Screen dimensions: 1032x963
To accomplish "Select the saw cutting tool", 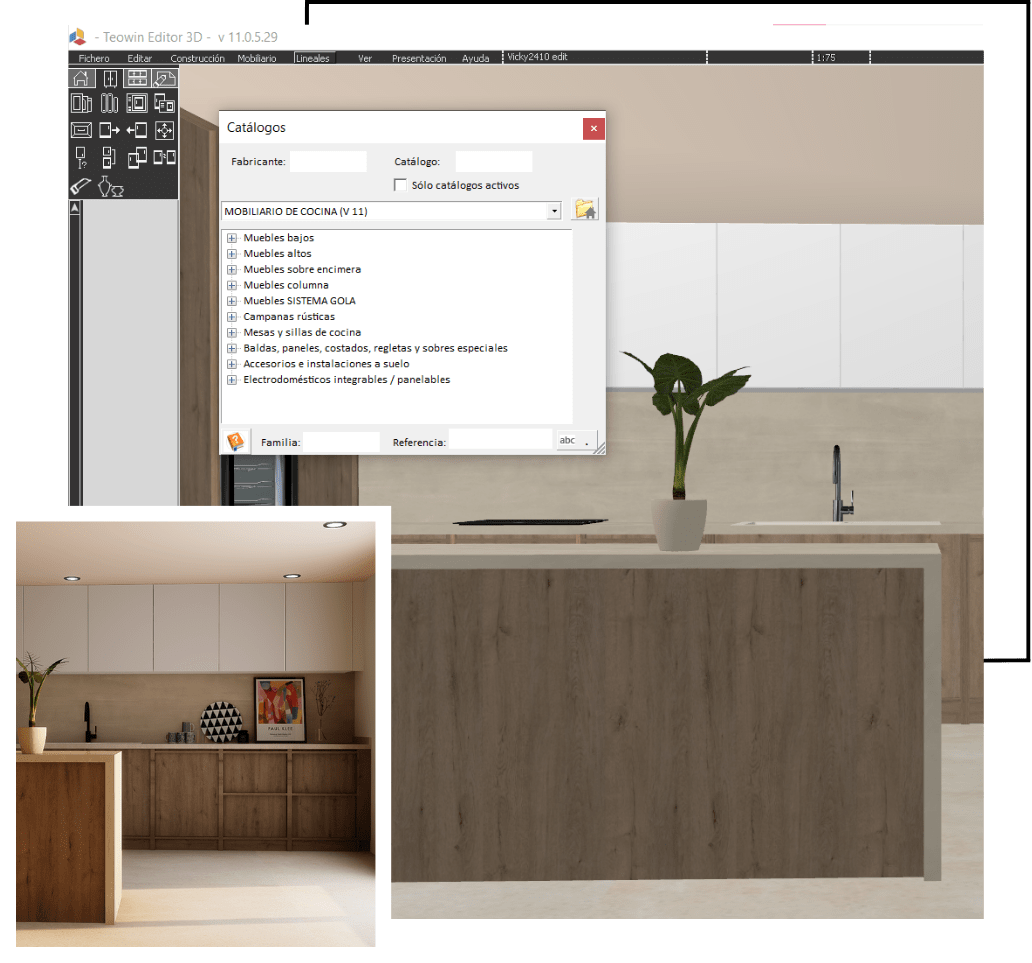I will click(x=82, y=185).
